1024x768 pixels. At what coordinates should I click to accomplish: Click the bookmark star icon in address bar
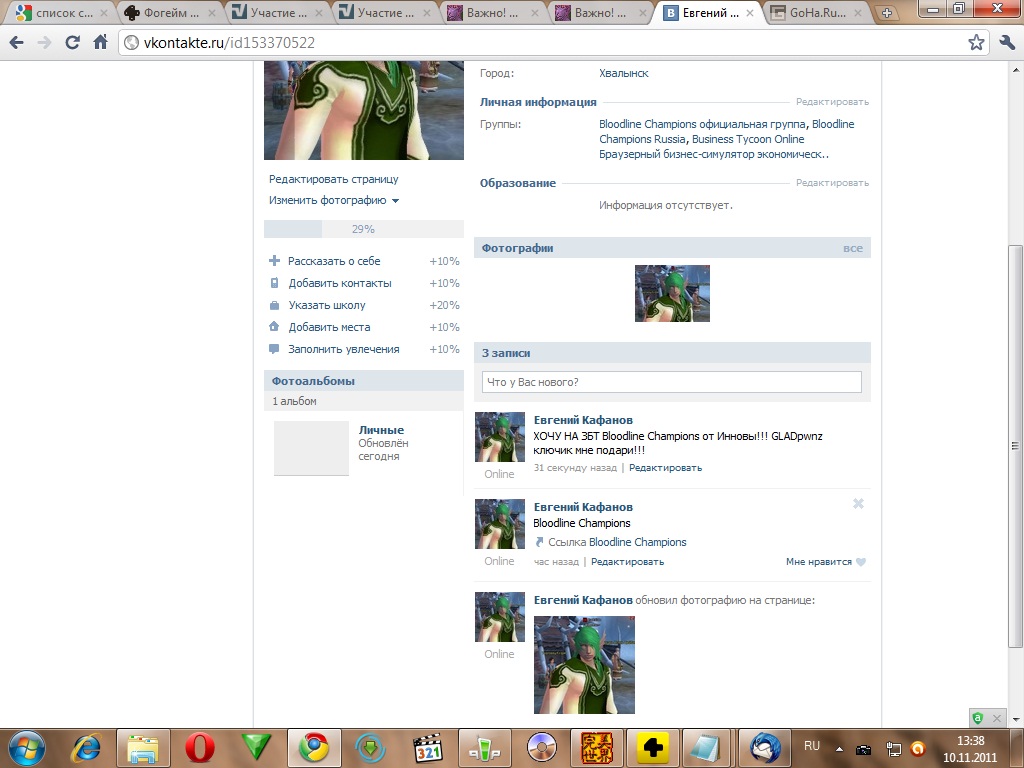pyautogui.click(x=976, y=43)
